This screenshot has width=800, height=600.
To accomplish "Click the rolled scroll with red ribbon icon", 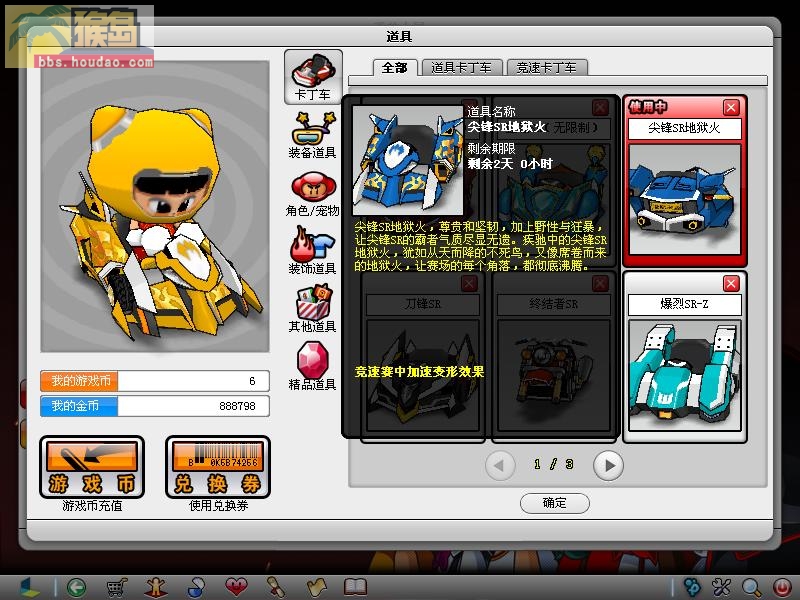I will click(x=276, y=587).
